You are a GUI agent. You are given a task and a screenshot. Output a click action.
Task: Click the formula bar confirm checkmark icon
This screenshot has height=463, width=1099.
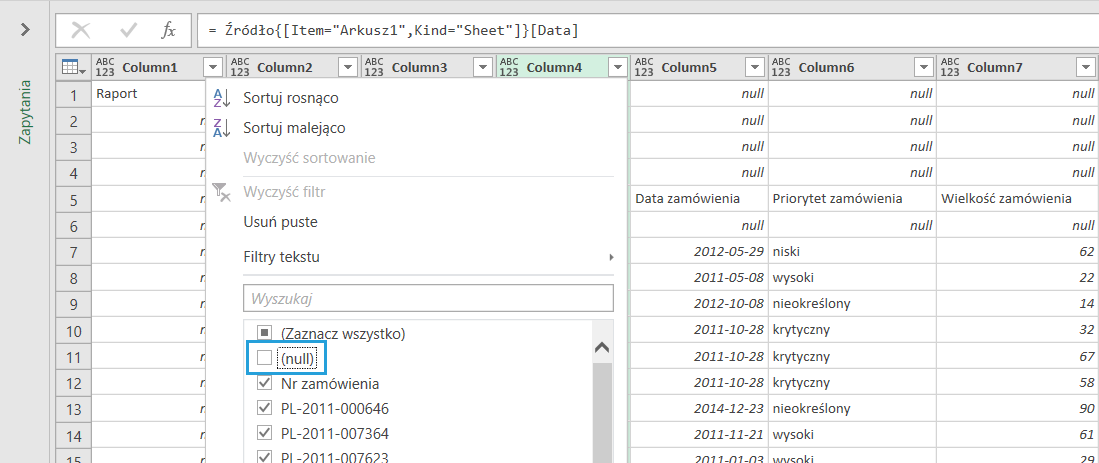128,30
